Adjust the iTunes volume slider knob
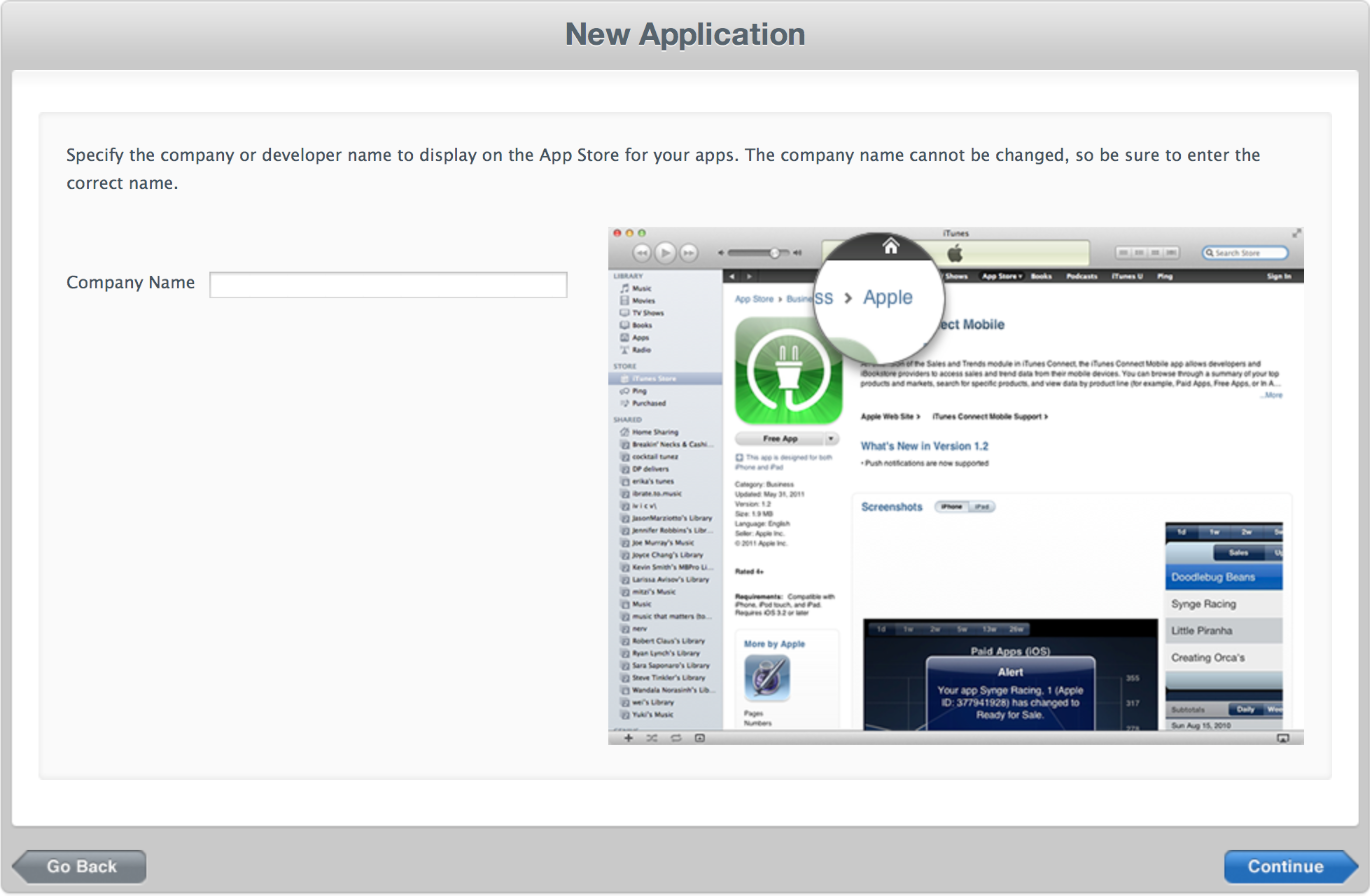The height and width of the screenshot is (896, 1370). pyautogui.click(x=773, y=253)
